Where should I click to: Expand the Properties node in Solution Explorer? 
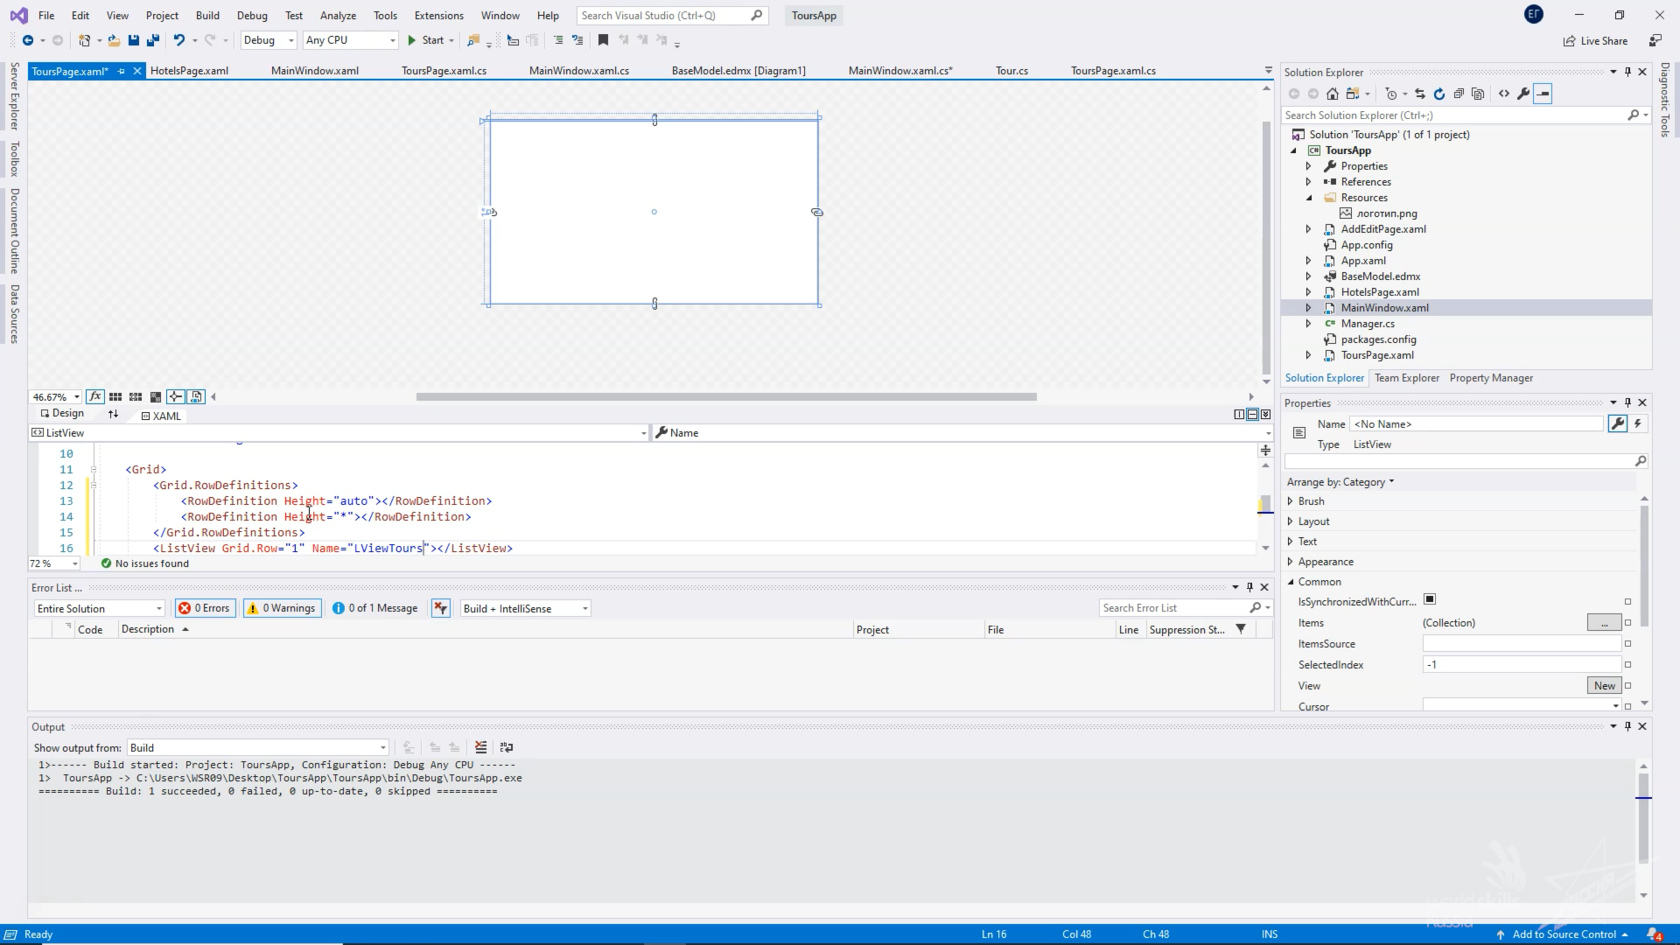pos(1309,166)
